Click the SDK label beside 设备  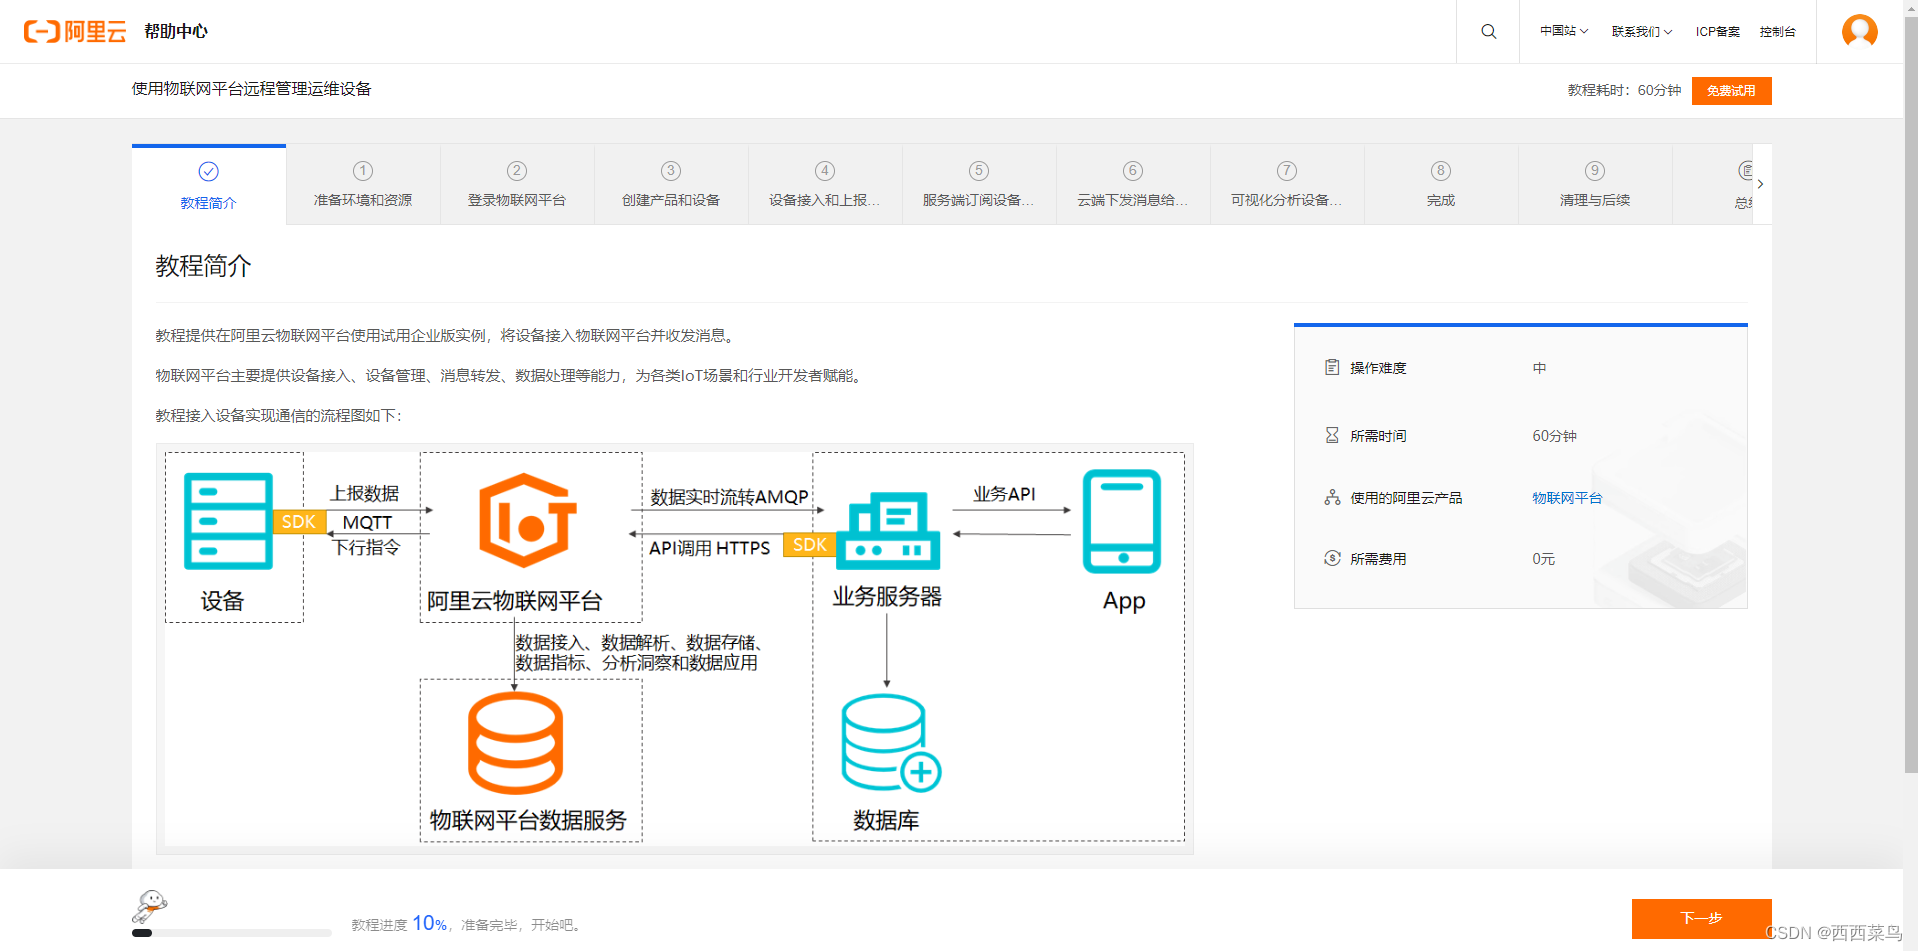point(298,522)
